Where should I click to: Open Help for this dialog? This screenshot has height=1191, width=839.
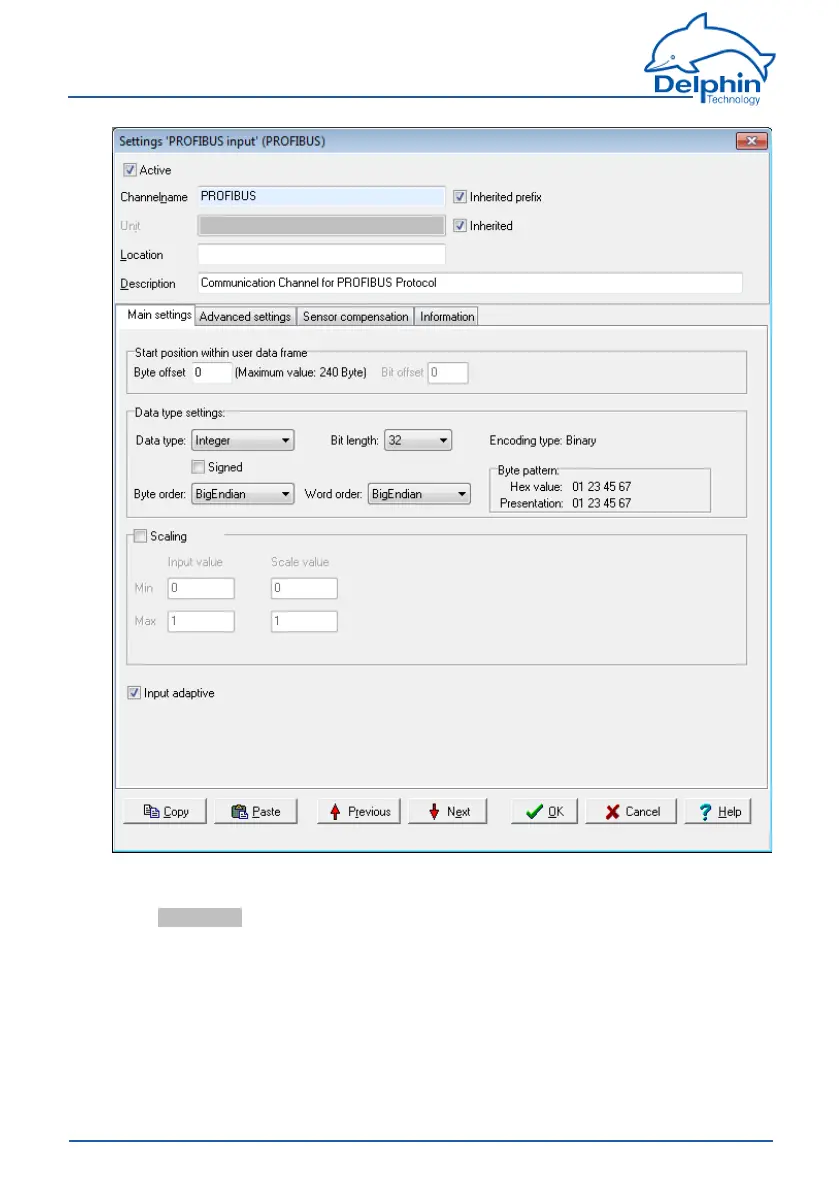click(718, 811)
